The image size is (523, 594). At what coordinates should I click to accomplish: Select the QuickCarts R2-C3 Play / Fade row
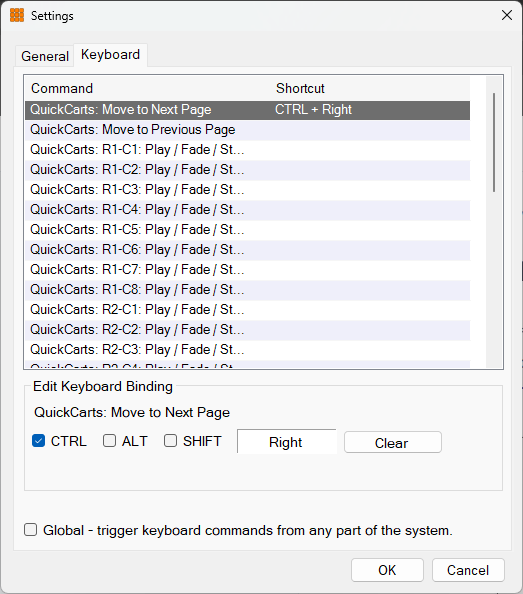[248, 350]
